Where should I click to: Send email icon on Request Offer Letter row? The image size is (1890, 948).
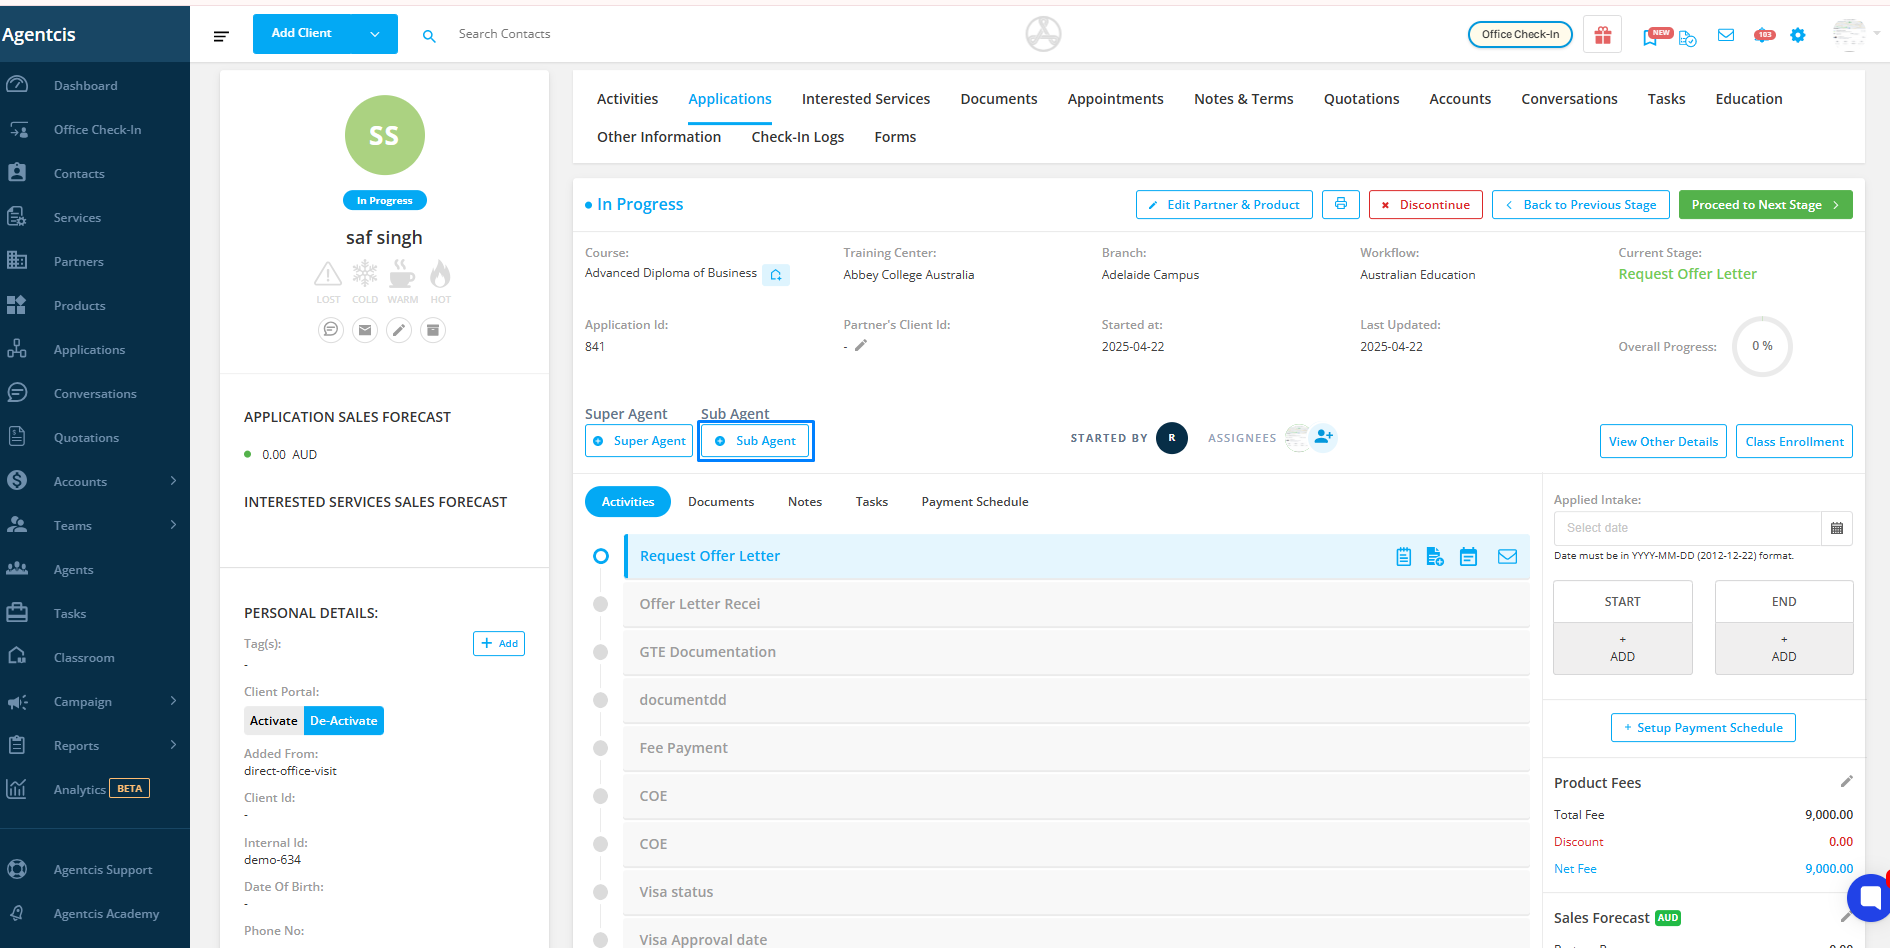[x=1507, y=557]
